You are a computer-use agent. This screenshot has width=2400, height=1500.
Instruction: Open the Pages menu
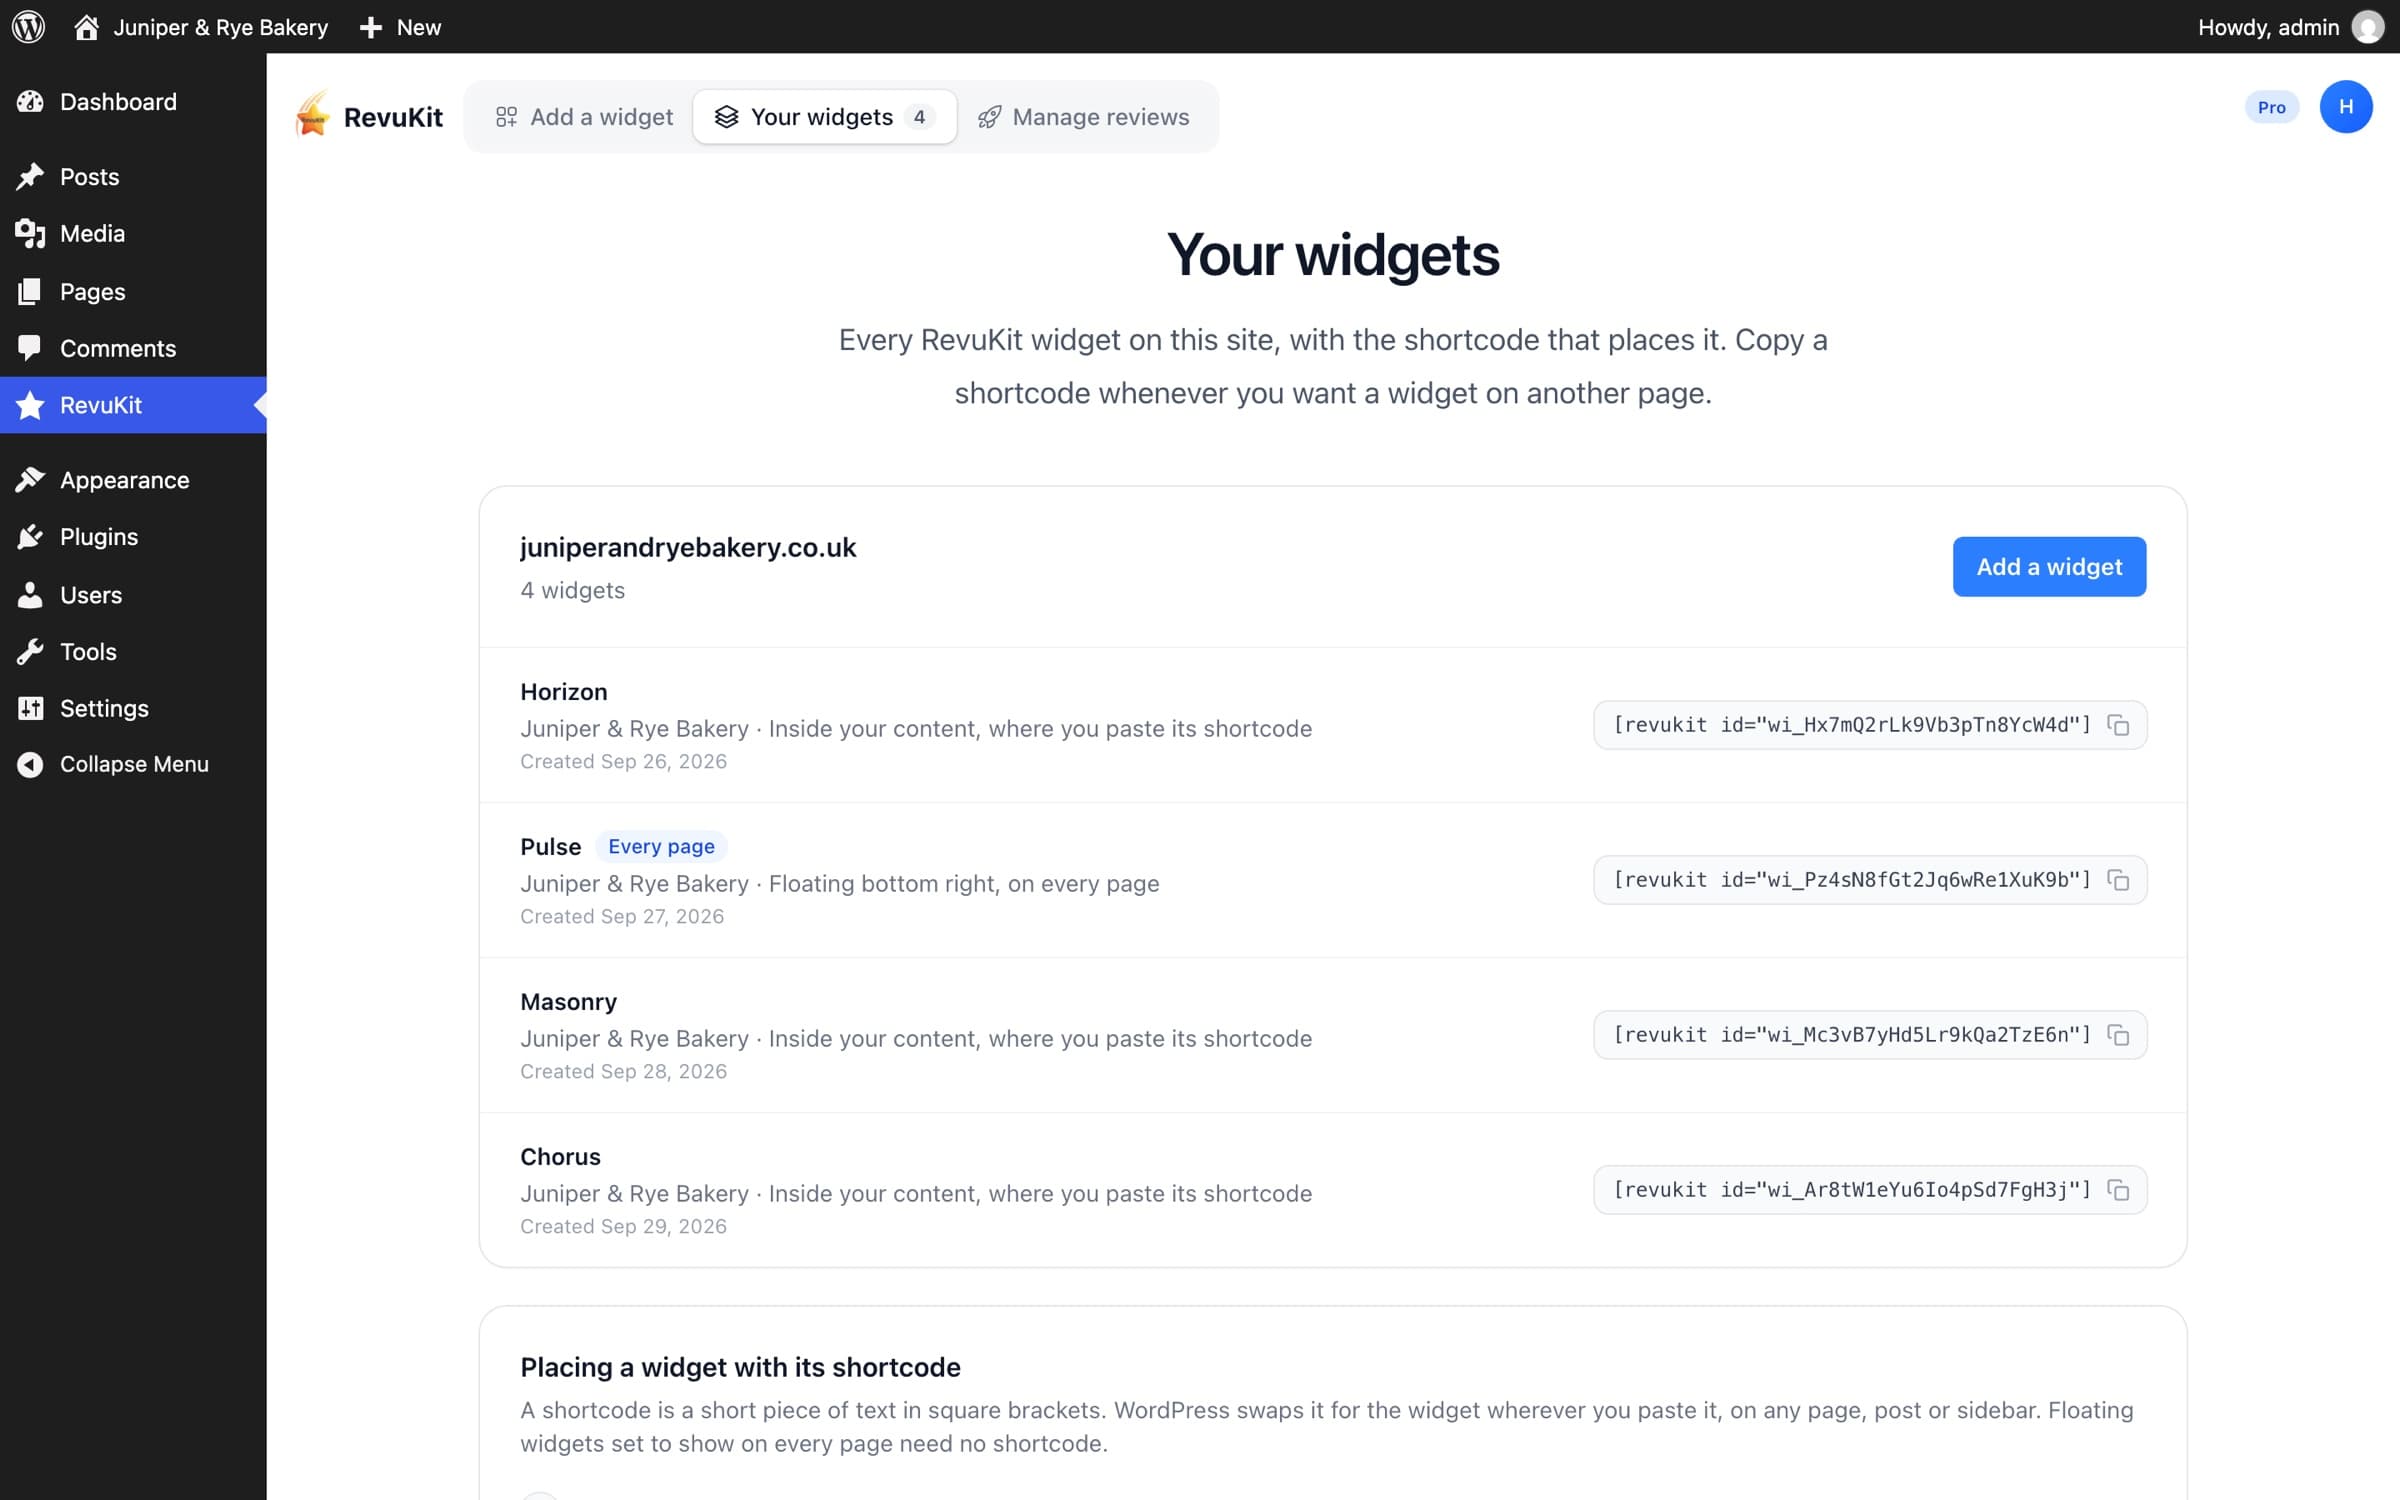(x=133, y=291)
